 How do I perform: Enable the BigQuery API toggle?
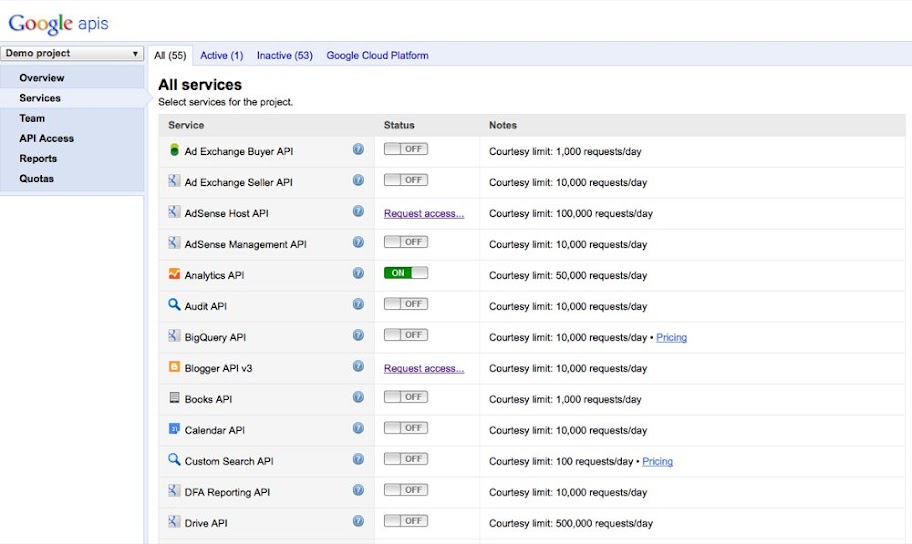click(x=405, y=335)
